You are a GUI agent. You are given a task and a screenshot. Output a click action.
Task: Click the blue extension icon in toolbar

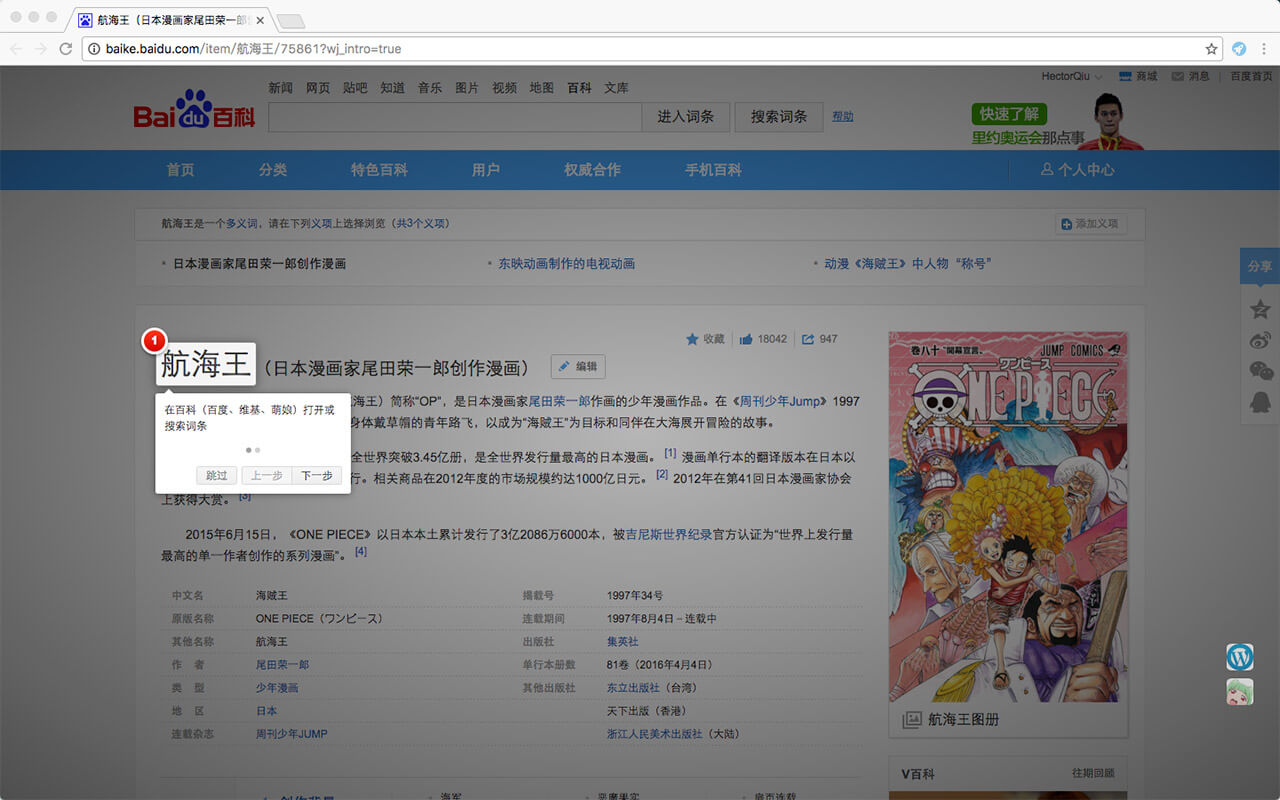pyautogui.click(x=1239, y=48)
